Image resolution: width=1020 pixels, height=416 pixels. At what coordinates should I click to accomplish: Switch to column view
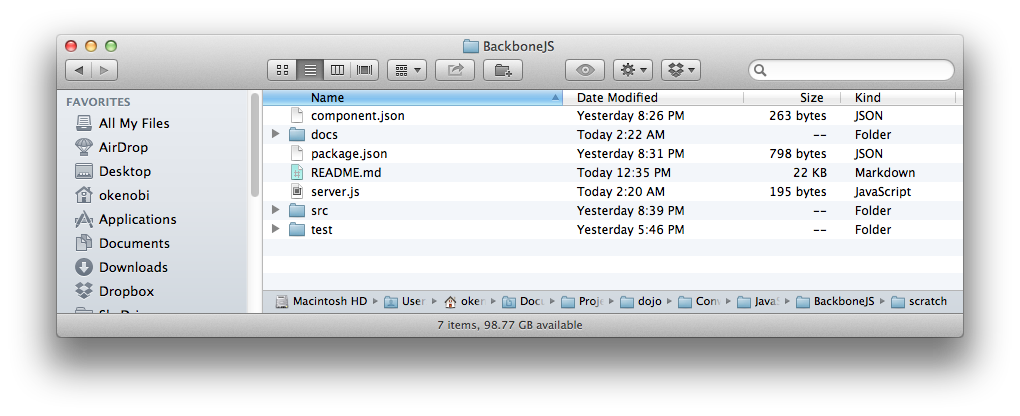pyautogui.click(x=337, y=70)
